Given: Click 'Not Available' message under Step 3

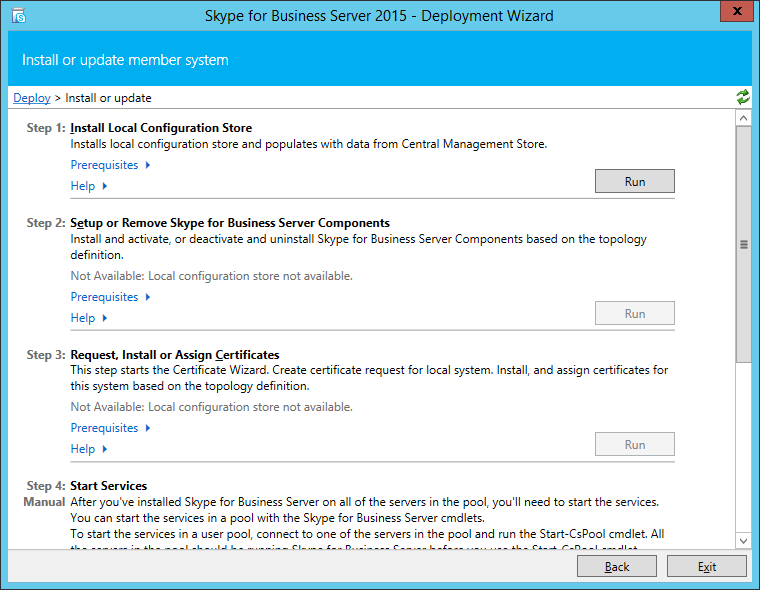Looking at the screenshot, I should pyautogui.click(x=211, y=407).
